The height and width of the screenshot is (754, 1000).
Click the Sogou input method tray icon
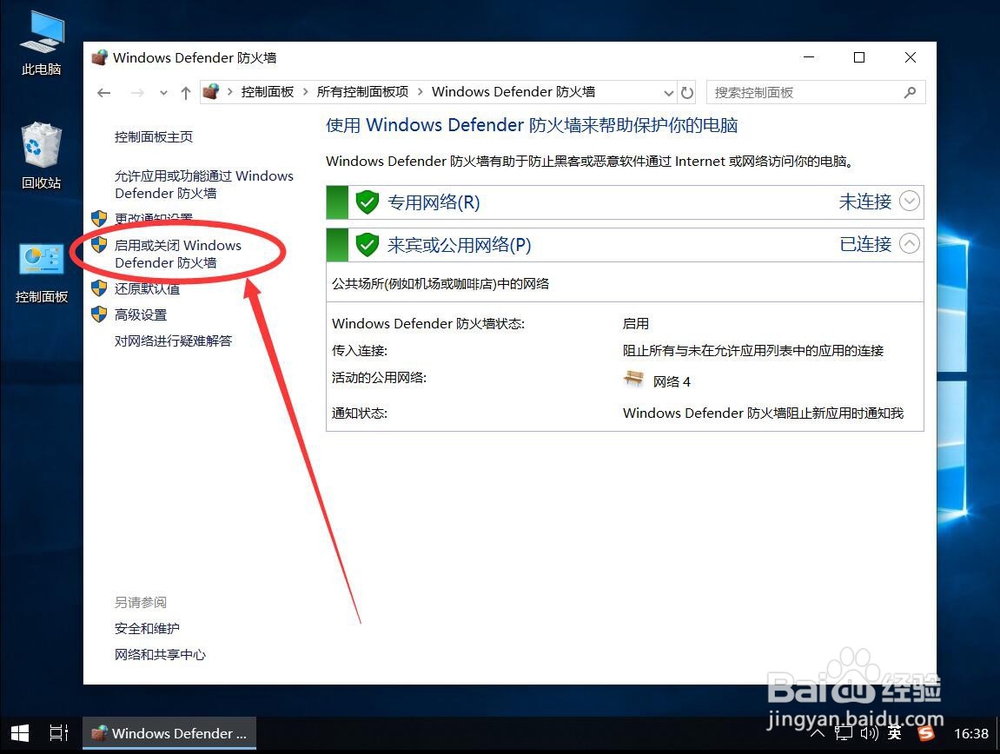click(925, 734)
